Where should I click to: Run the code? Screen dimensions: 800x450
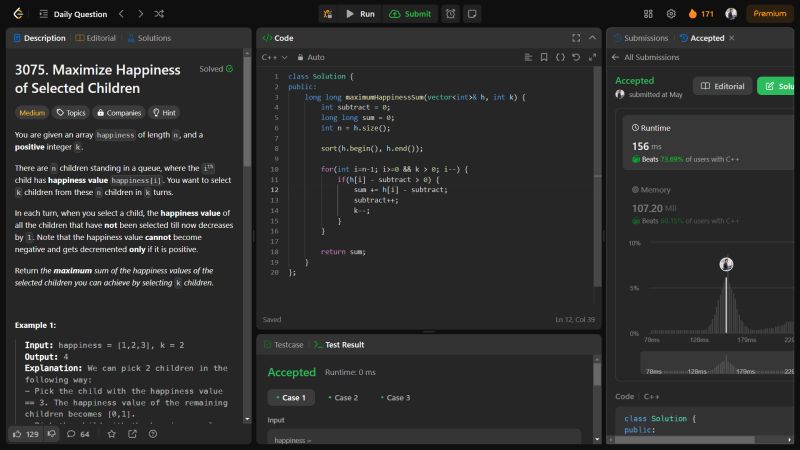tap(360, 14)
